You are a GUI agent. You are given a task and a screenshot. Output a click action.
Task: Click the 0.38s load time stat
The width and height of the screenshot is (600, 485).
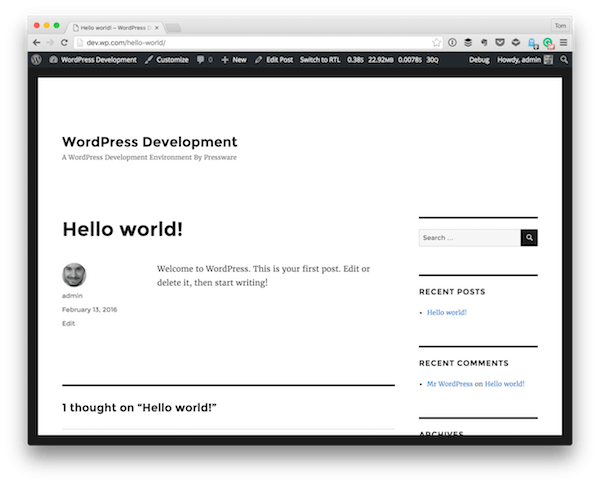[x=355, y=60]
